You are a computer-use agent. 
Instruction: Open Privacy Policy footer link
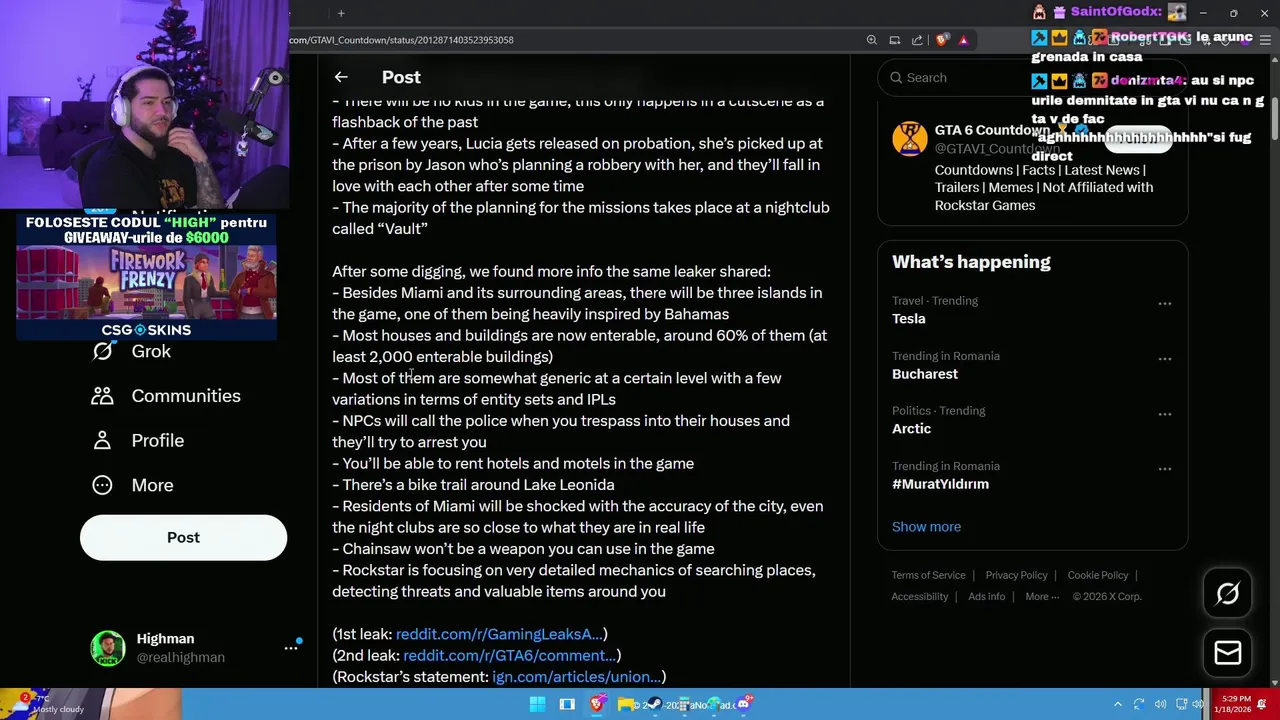1016,575
